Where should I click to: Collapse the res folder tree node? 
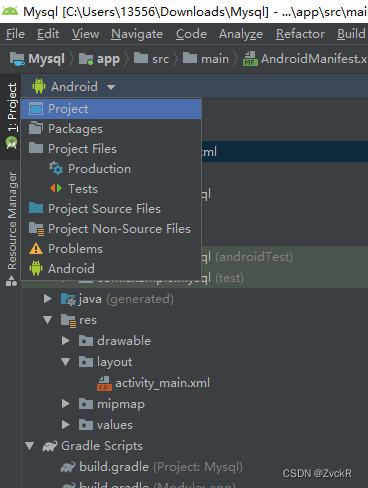point(48,320)
